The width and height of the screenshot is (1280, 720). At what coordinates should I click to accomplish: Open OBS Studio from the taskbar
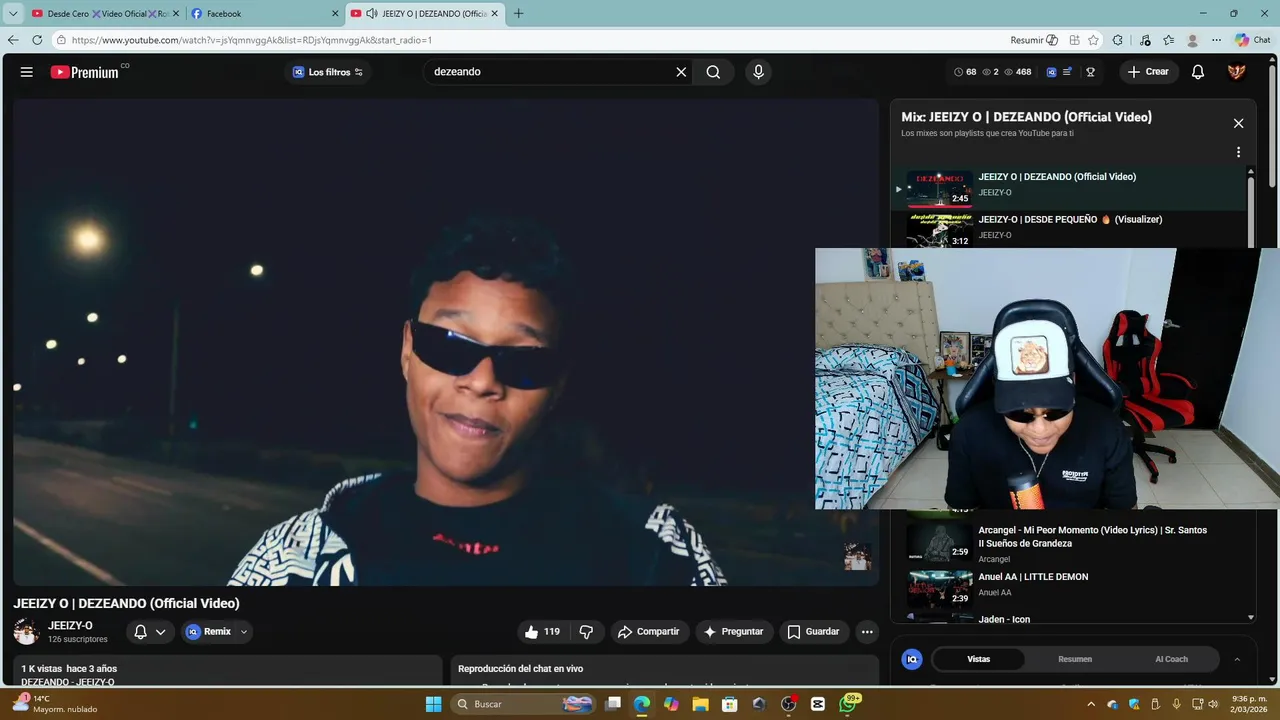point(788,704)
